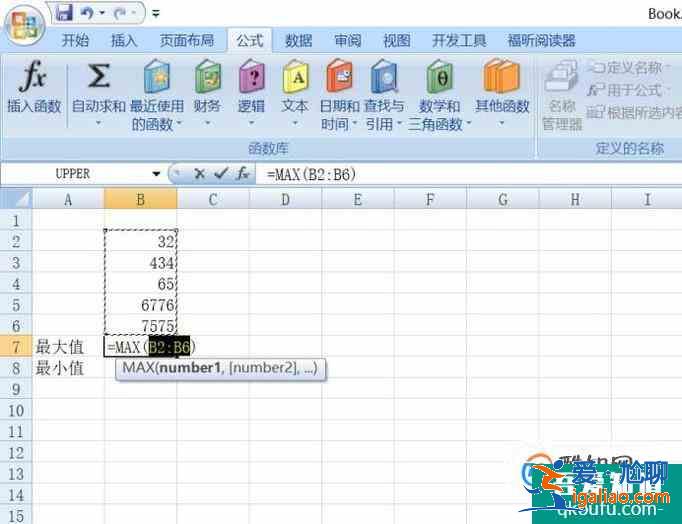Select row 7 header

(x=16, y=347)
